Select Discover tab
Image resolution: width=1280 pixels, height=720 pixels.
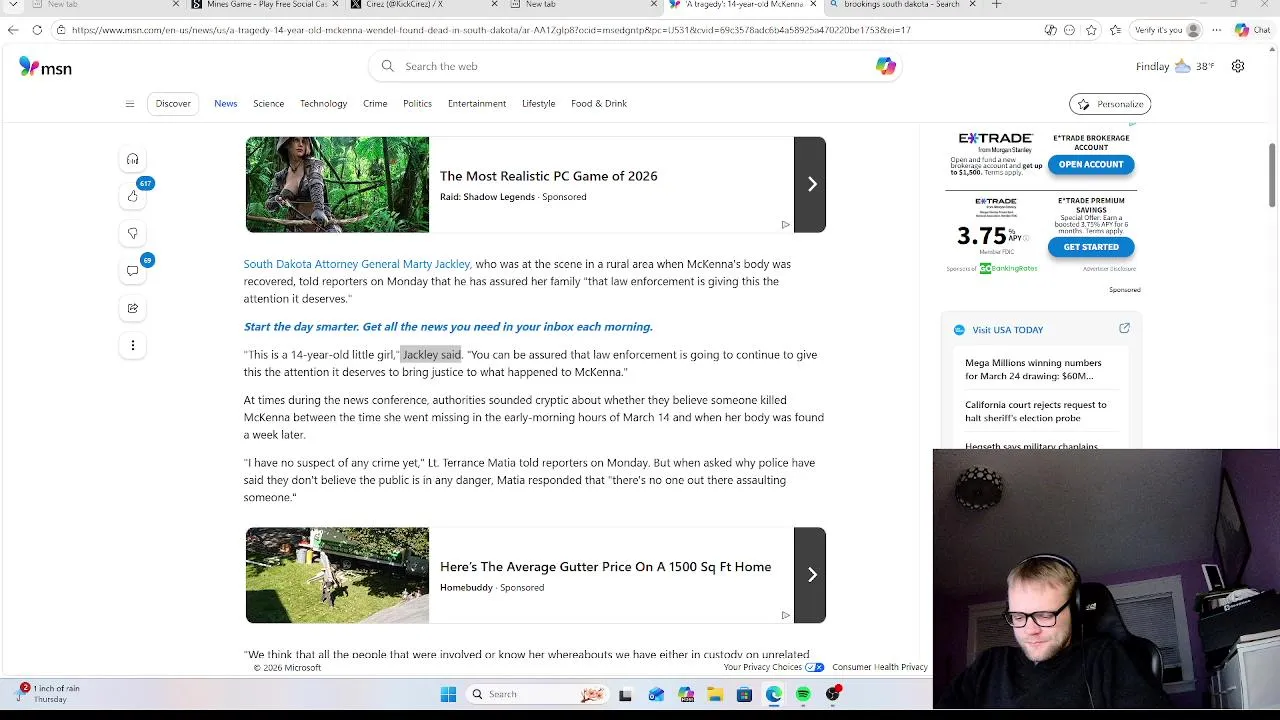[x=173, y=103]
